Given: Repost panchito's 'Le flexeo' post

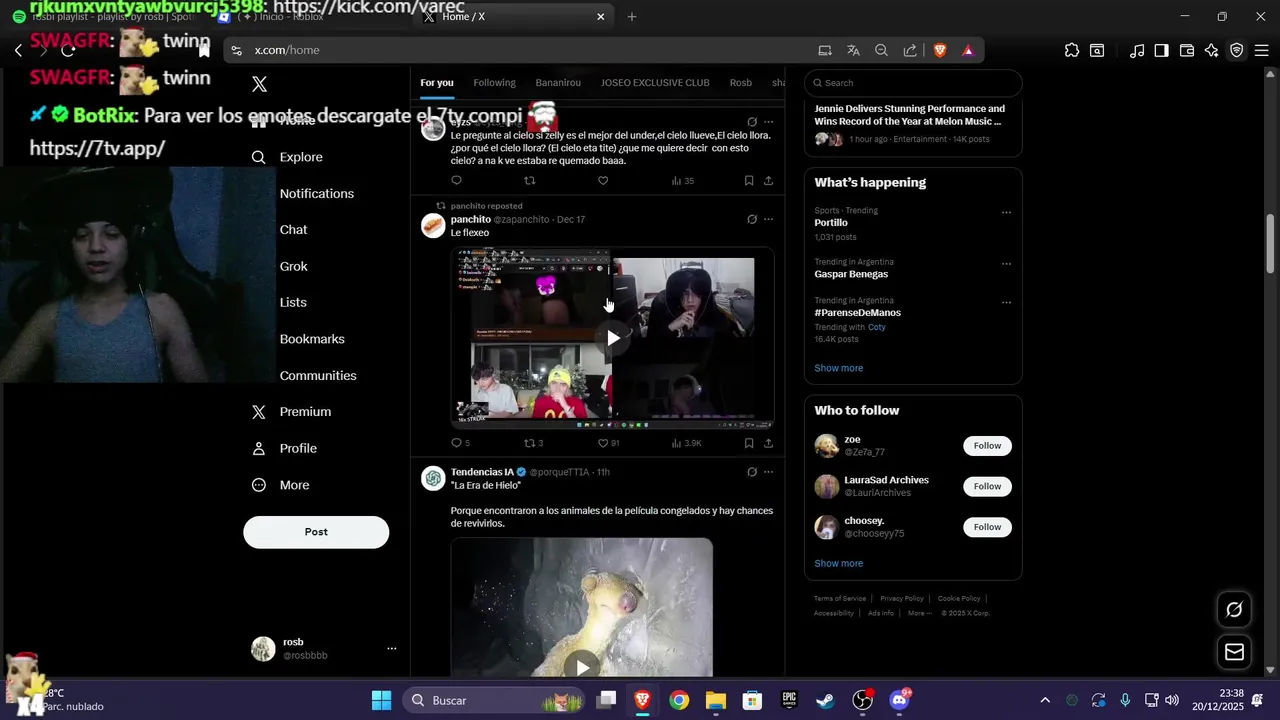Looking at the screenshot, I should [x=534, y=443].
